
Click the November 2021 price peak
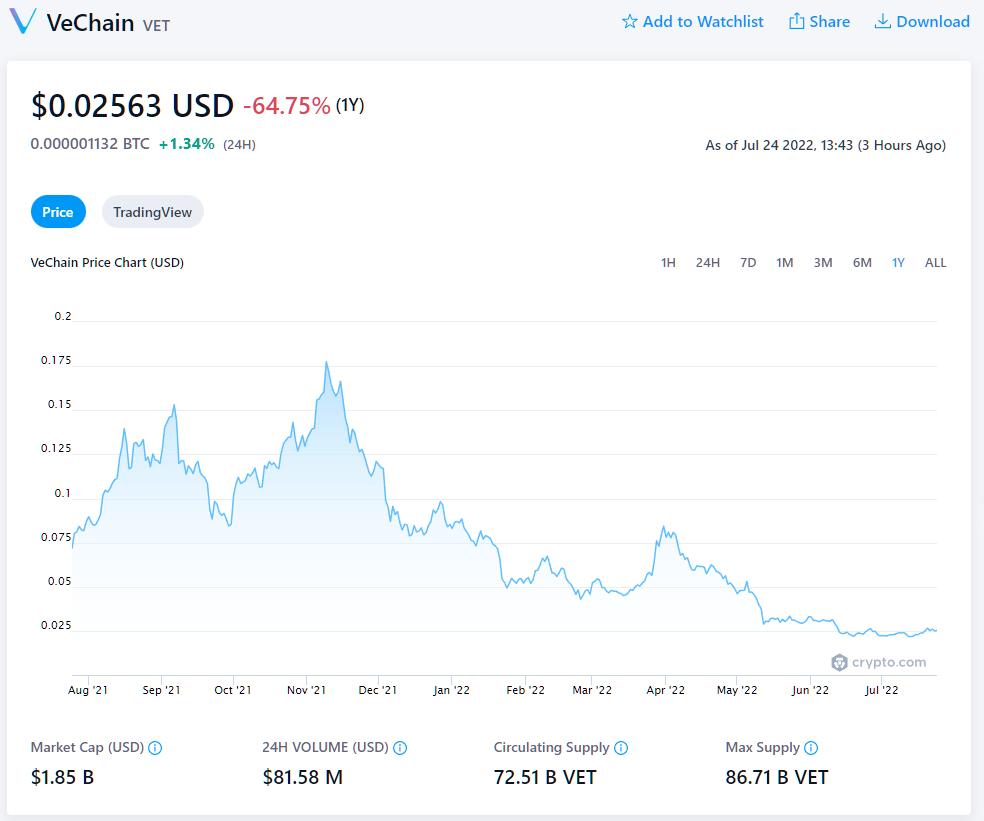pyautogui.click(x=326, y=362)
